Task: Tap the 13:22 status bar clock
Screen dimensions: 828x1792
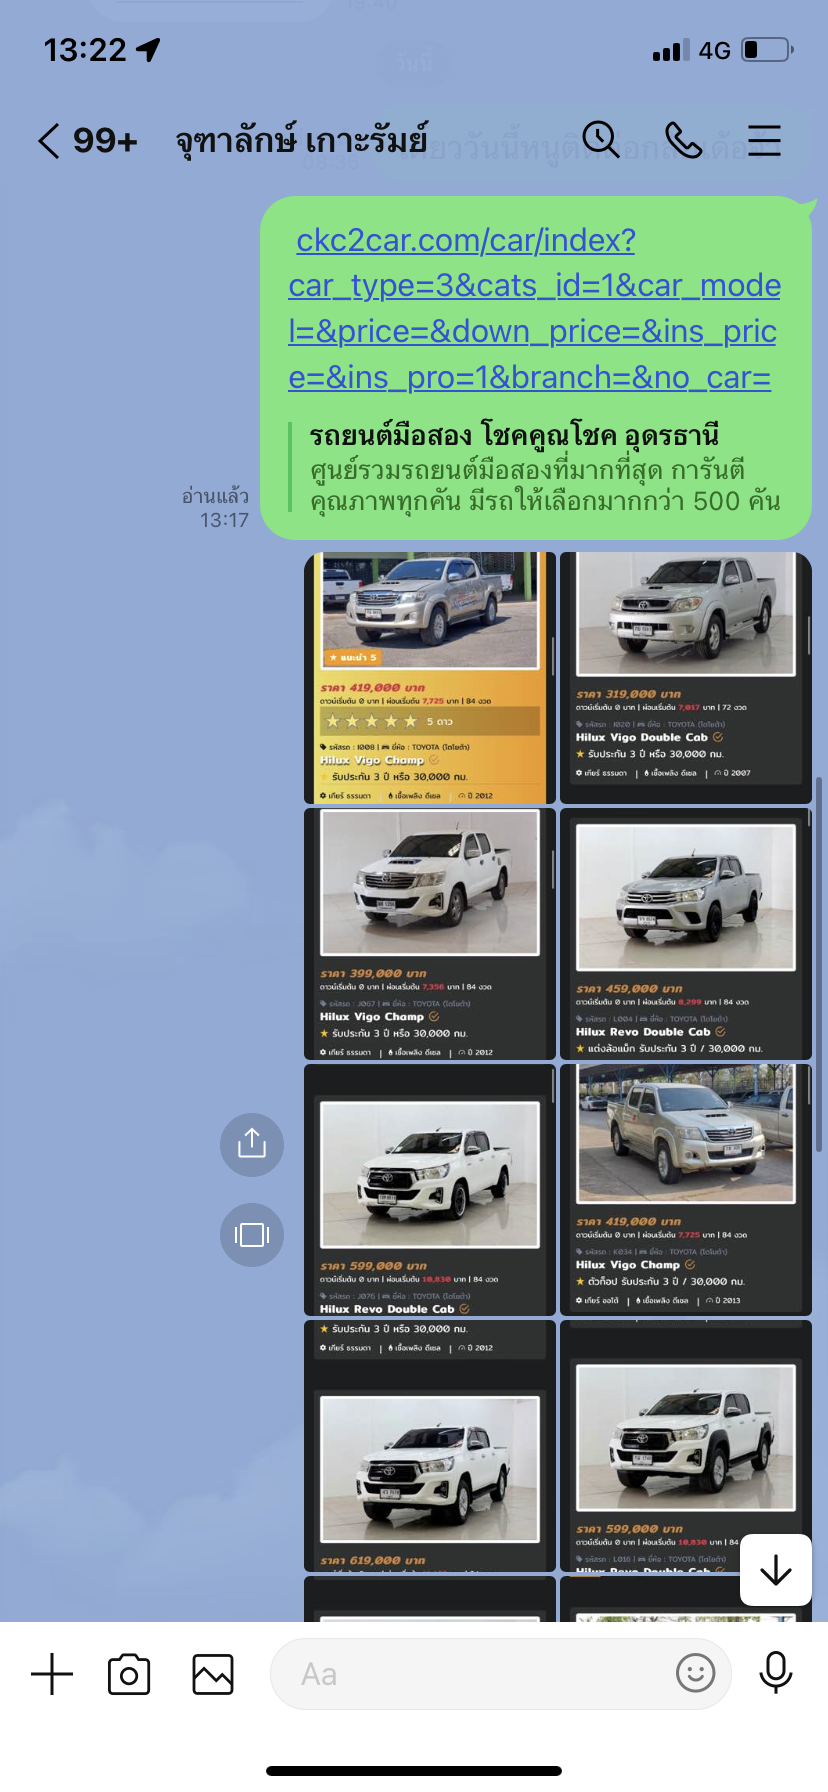Action: coord(85,50)
